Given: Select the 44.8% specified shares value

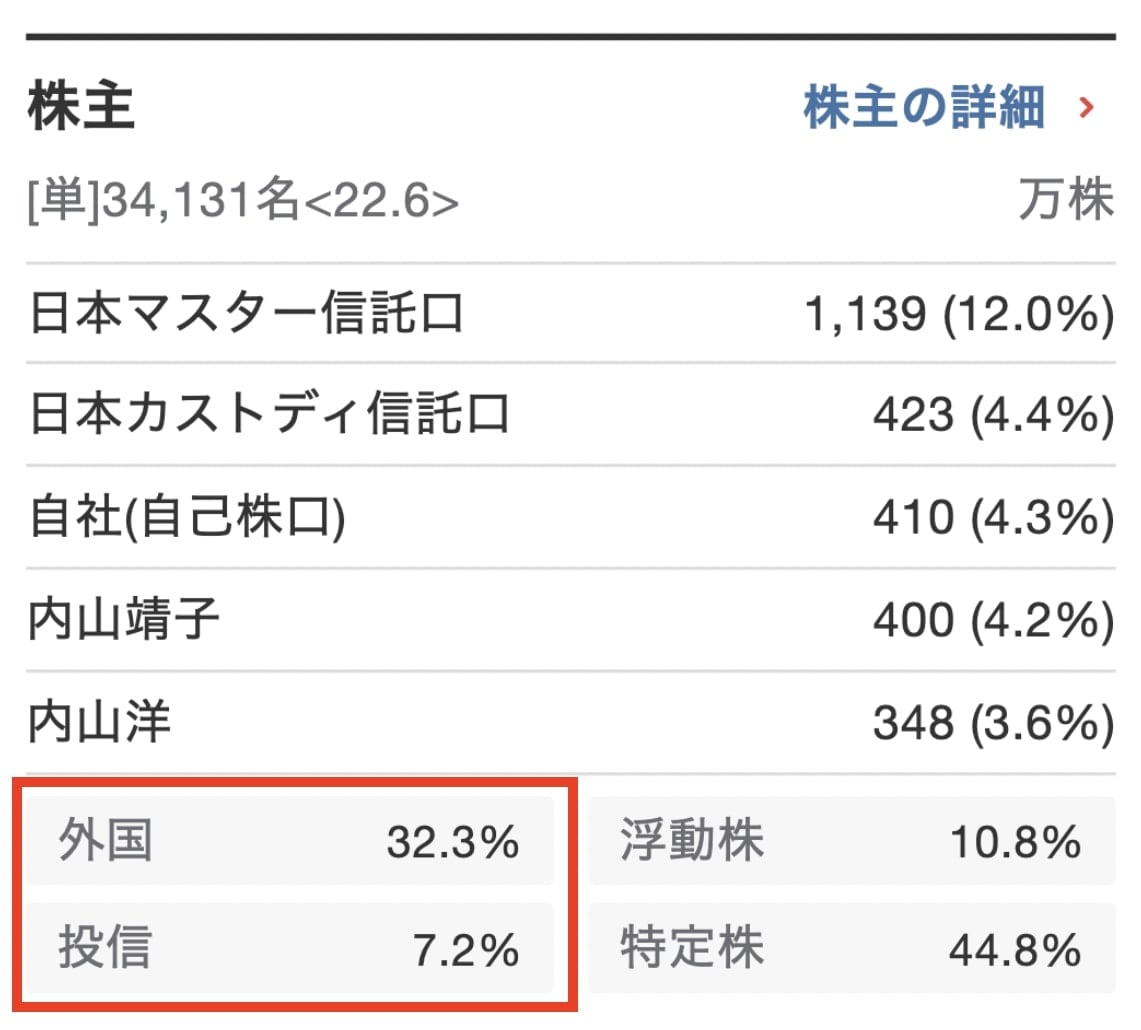Looking at the screenshot, I should tap(1013, 951).
